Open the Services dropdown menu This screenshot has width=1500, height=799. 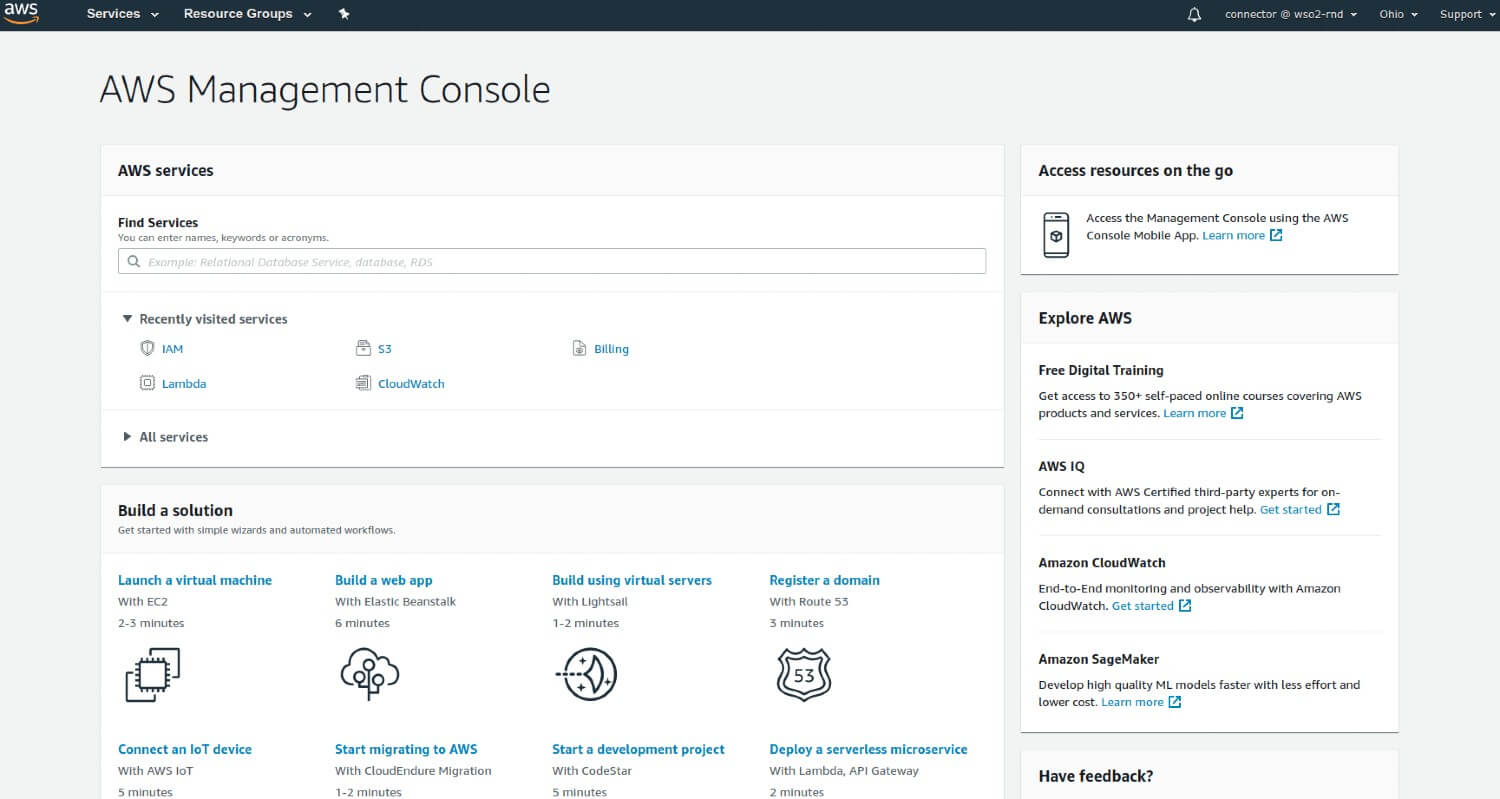tap(122, 14)
